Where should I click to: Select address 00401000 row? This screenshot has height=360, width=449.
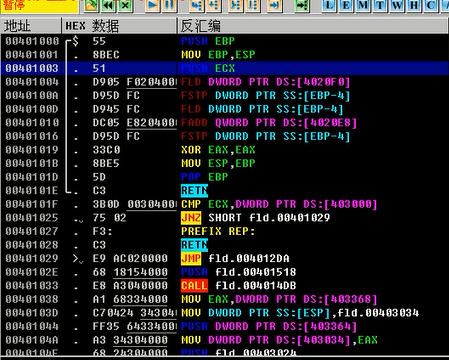pos(224,41)
